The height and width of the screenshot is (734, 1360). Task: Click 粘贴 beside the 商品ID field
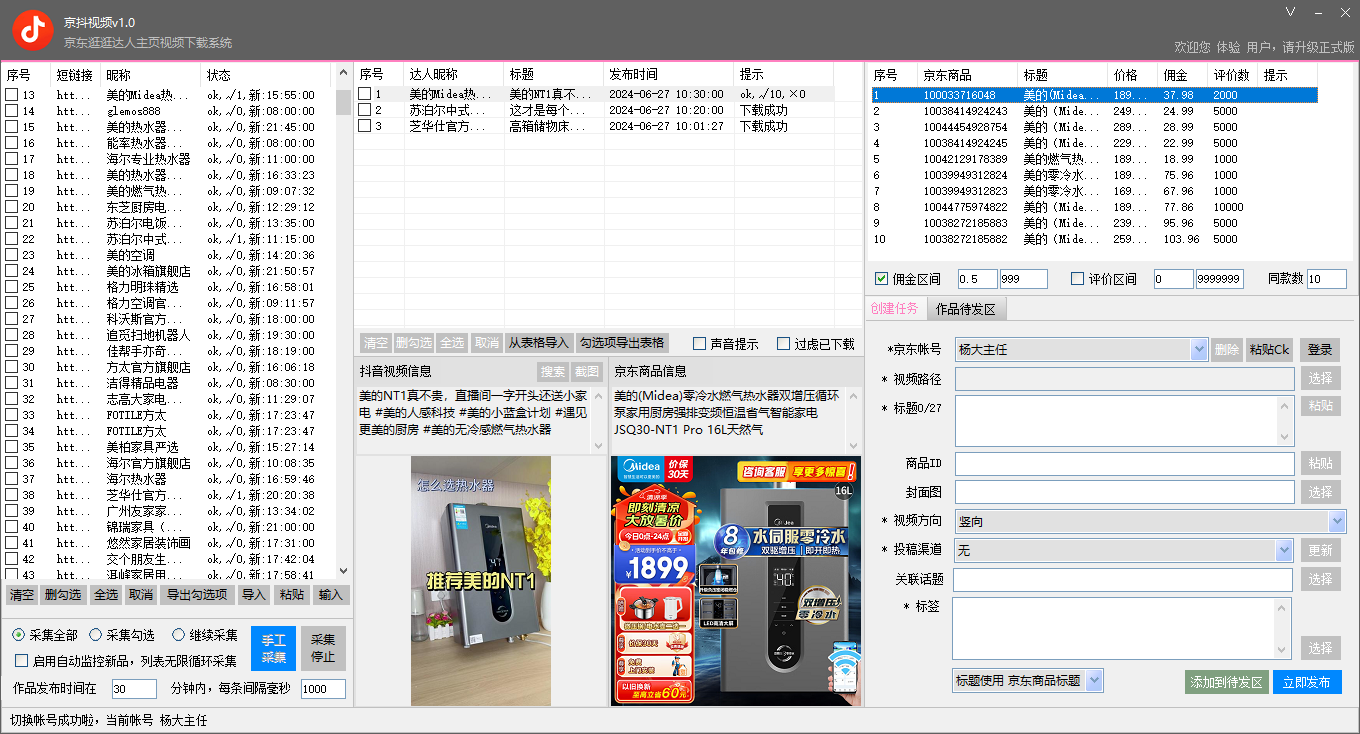[1320, 463]
